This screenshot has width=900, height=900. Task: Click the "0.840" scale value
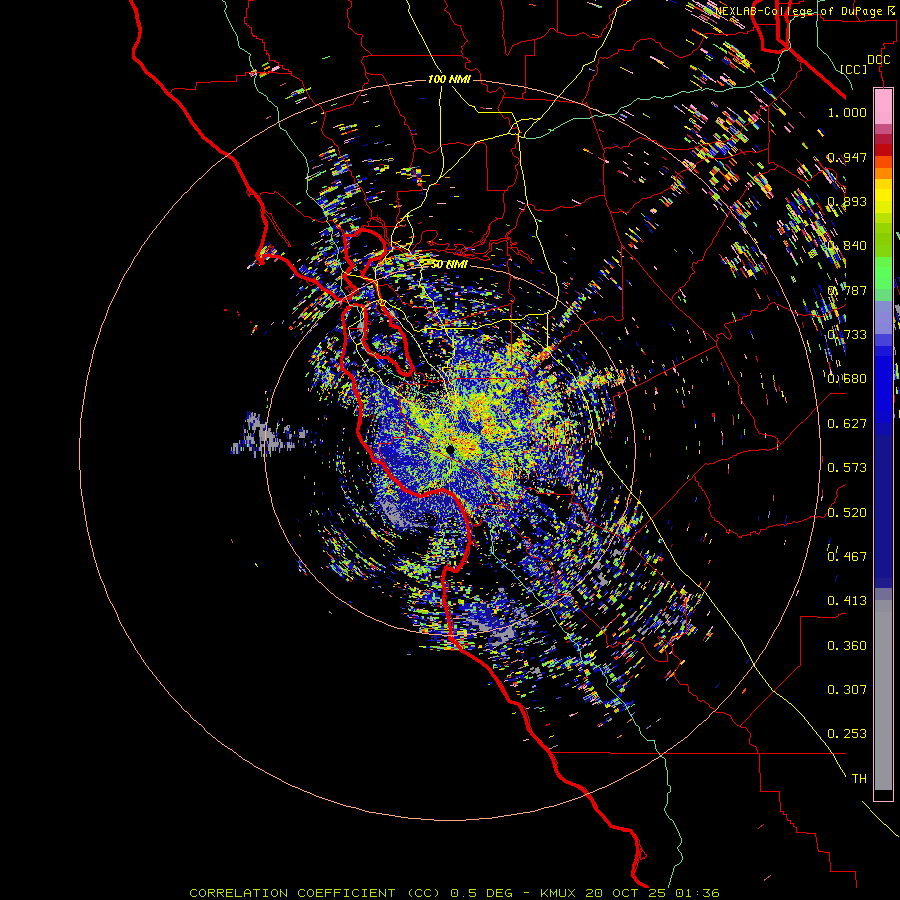847,246
